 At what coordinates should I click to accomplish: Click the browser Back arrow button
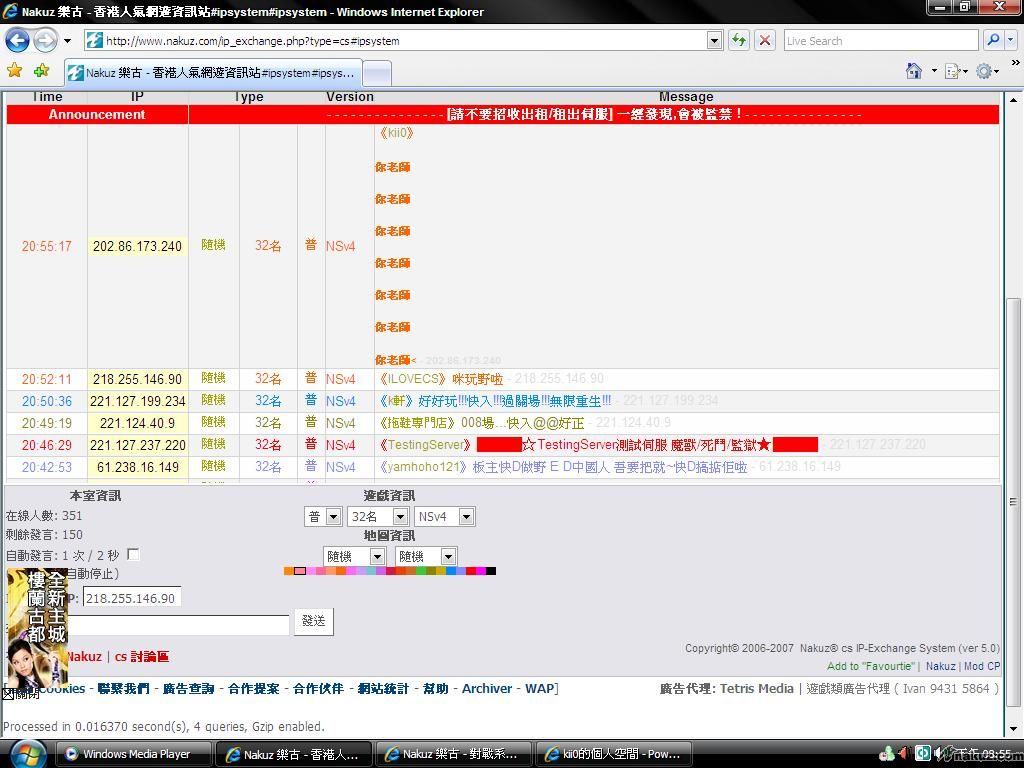point(18,41)
